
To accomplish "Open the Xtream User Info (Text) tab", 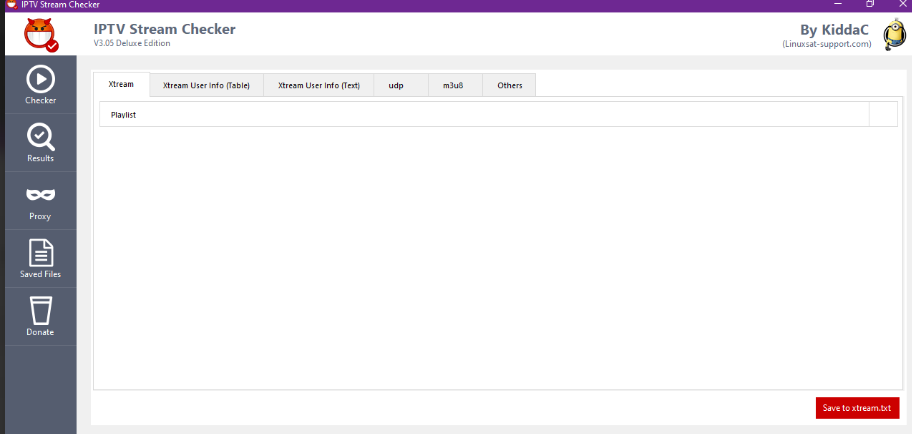I will (318, 85).
